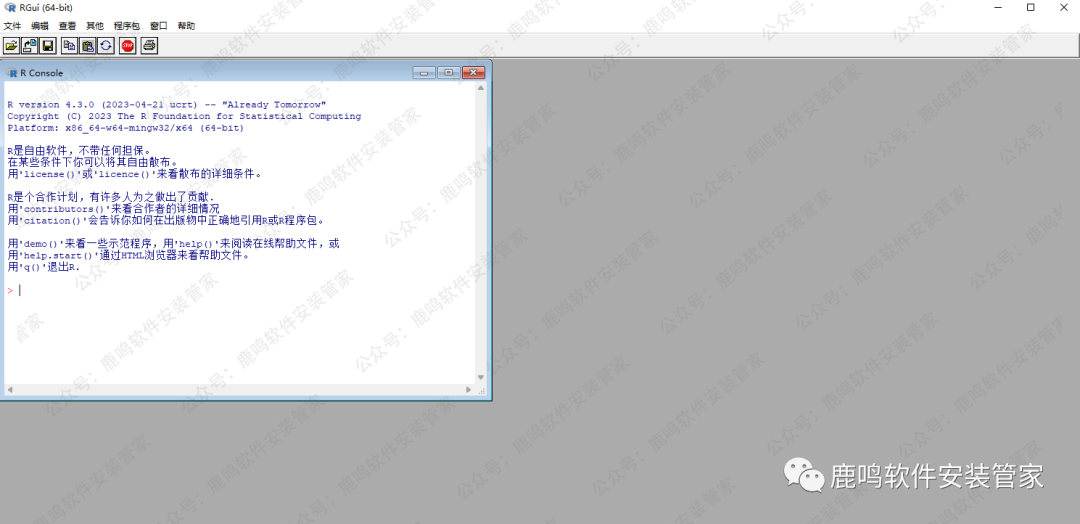
Task: Click the line mentioning 'demo()'
Action: point(174,244)
